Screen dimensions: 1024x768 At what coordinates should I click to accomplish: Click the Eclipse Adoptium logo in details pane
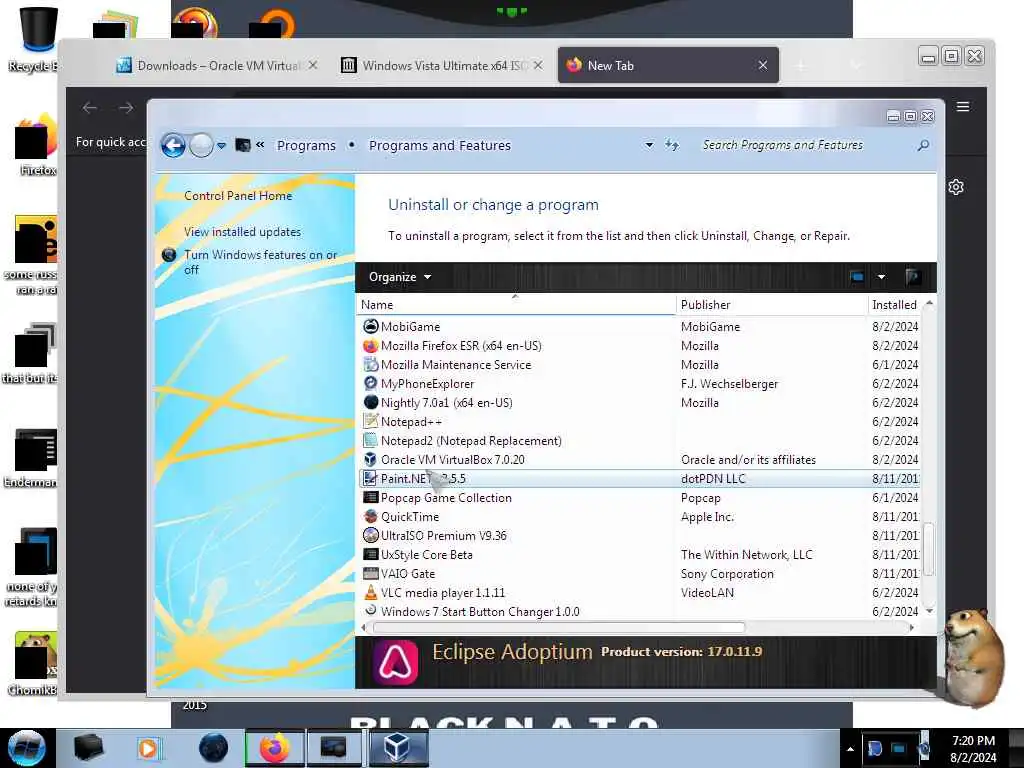click(395, 662)
